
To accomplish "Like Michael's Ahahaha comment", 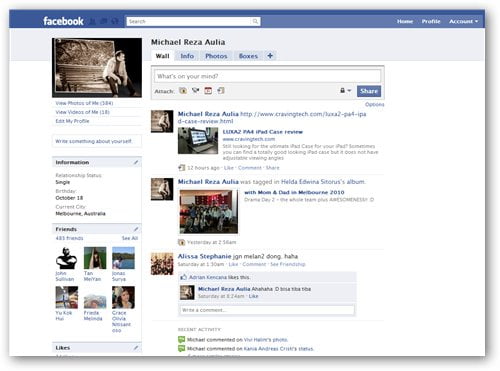I will pos(253,296).
